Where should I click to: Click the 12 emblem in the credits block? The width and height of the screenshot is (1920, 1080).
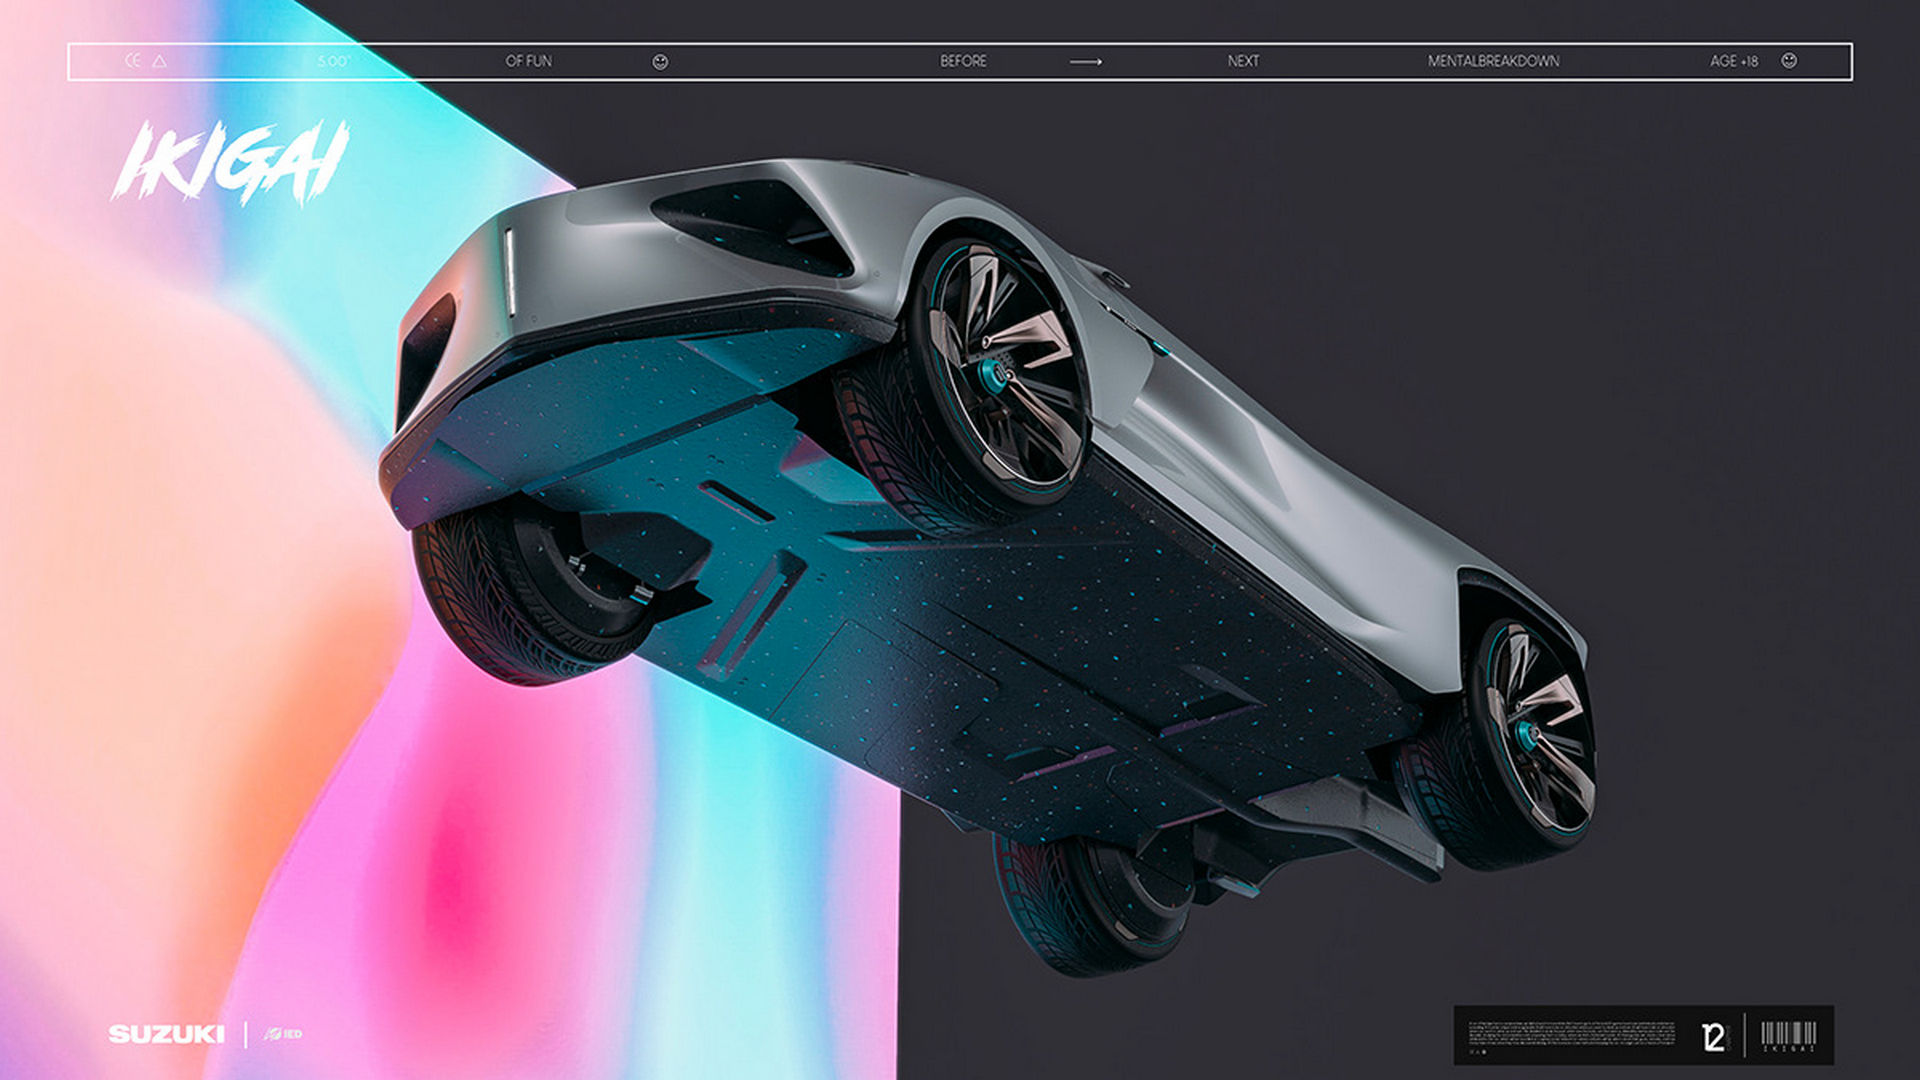tap(1713, 1037)
